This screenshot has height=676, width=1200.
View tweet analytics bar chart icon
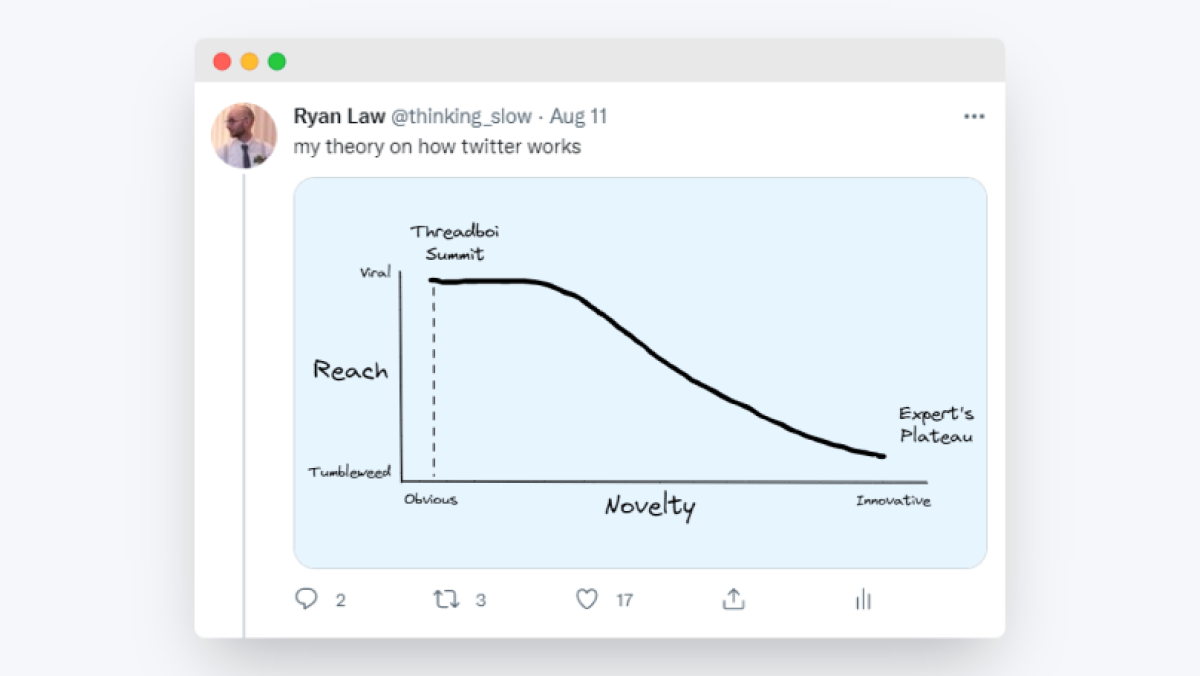pyautogui.click(x=864, y=599)
